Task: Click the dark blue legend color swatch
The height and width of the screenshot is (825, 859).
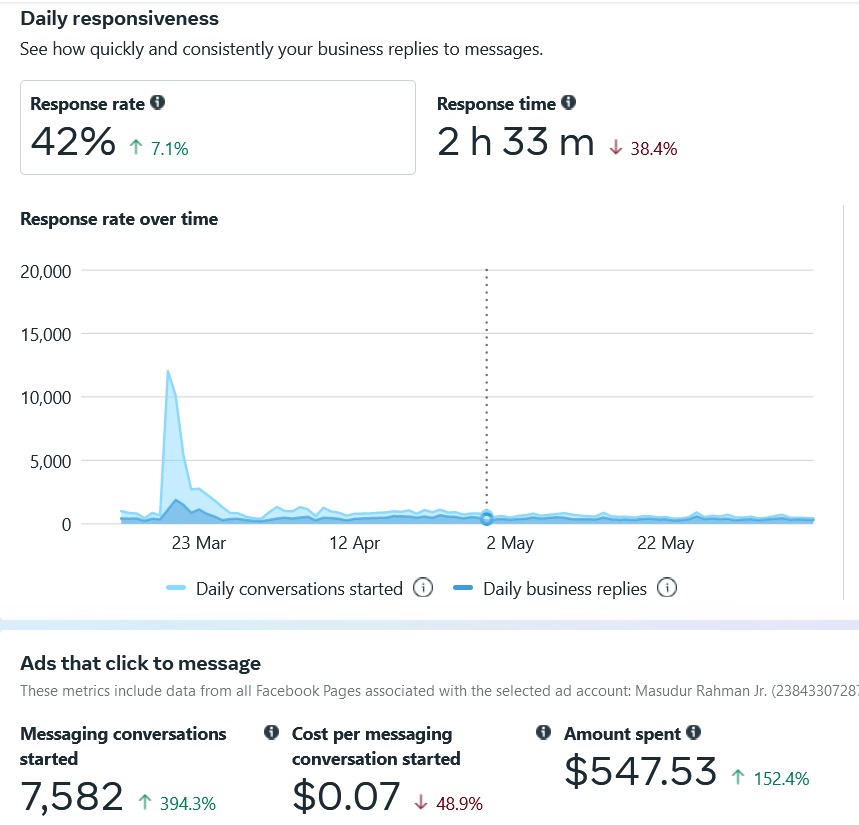Action: click(x=464, y=589)
